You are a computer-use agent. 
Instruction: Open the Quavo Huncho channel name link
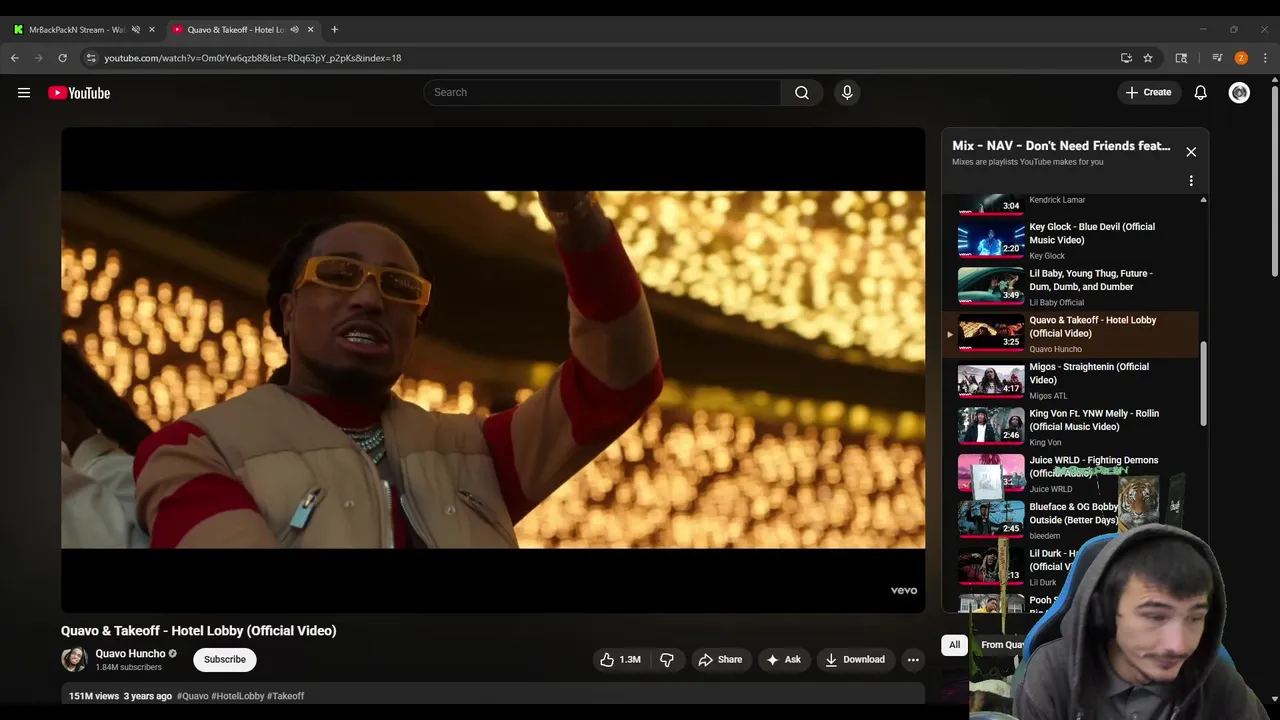point(130,653)
